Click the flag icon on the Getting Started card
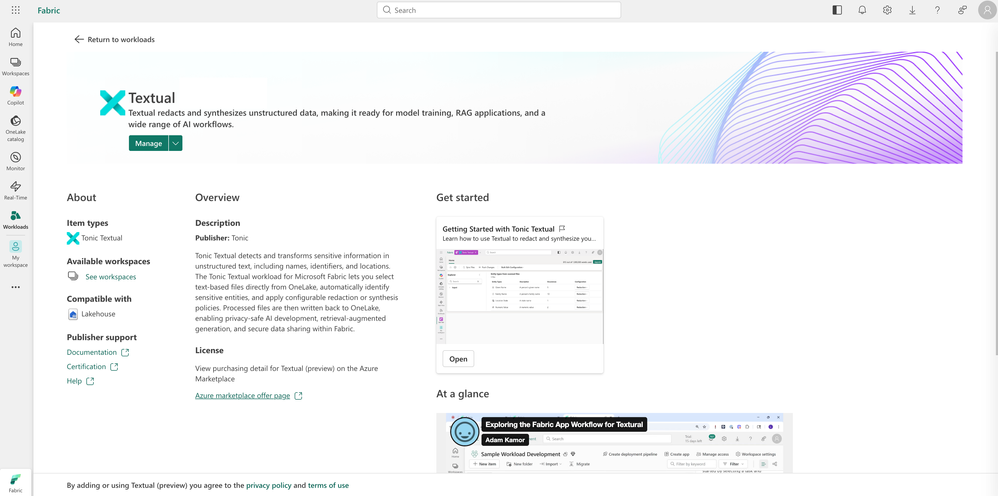Image resolution: width=998 pixels, height=496 pixels. [x=562, y=229]
